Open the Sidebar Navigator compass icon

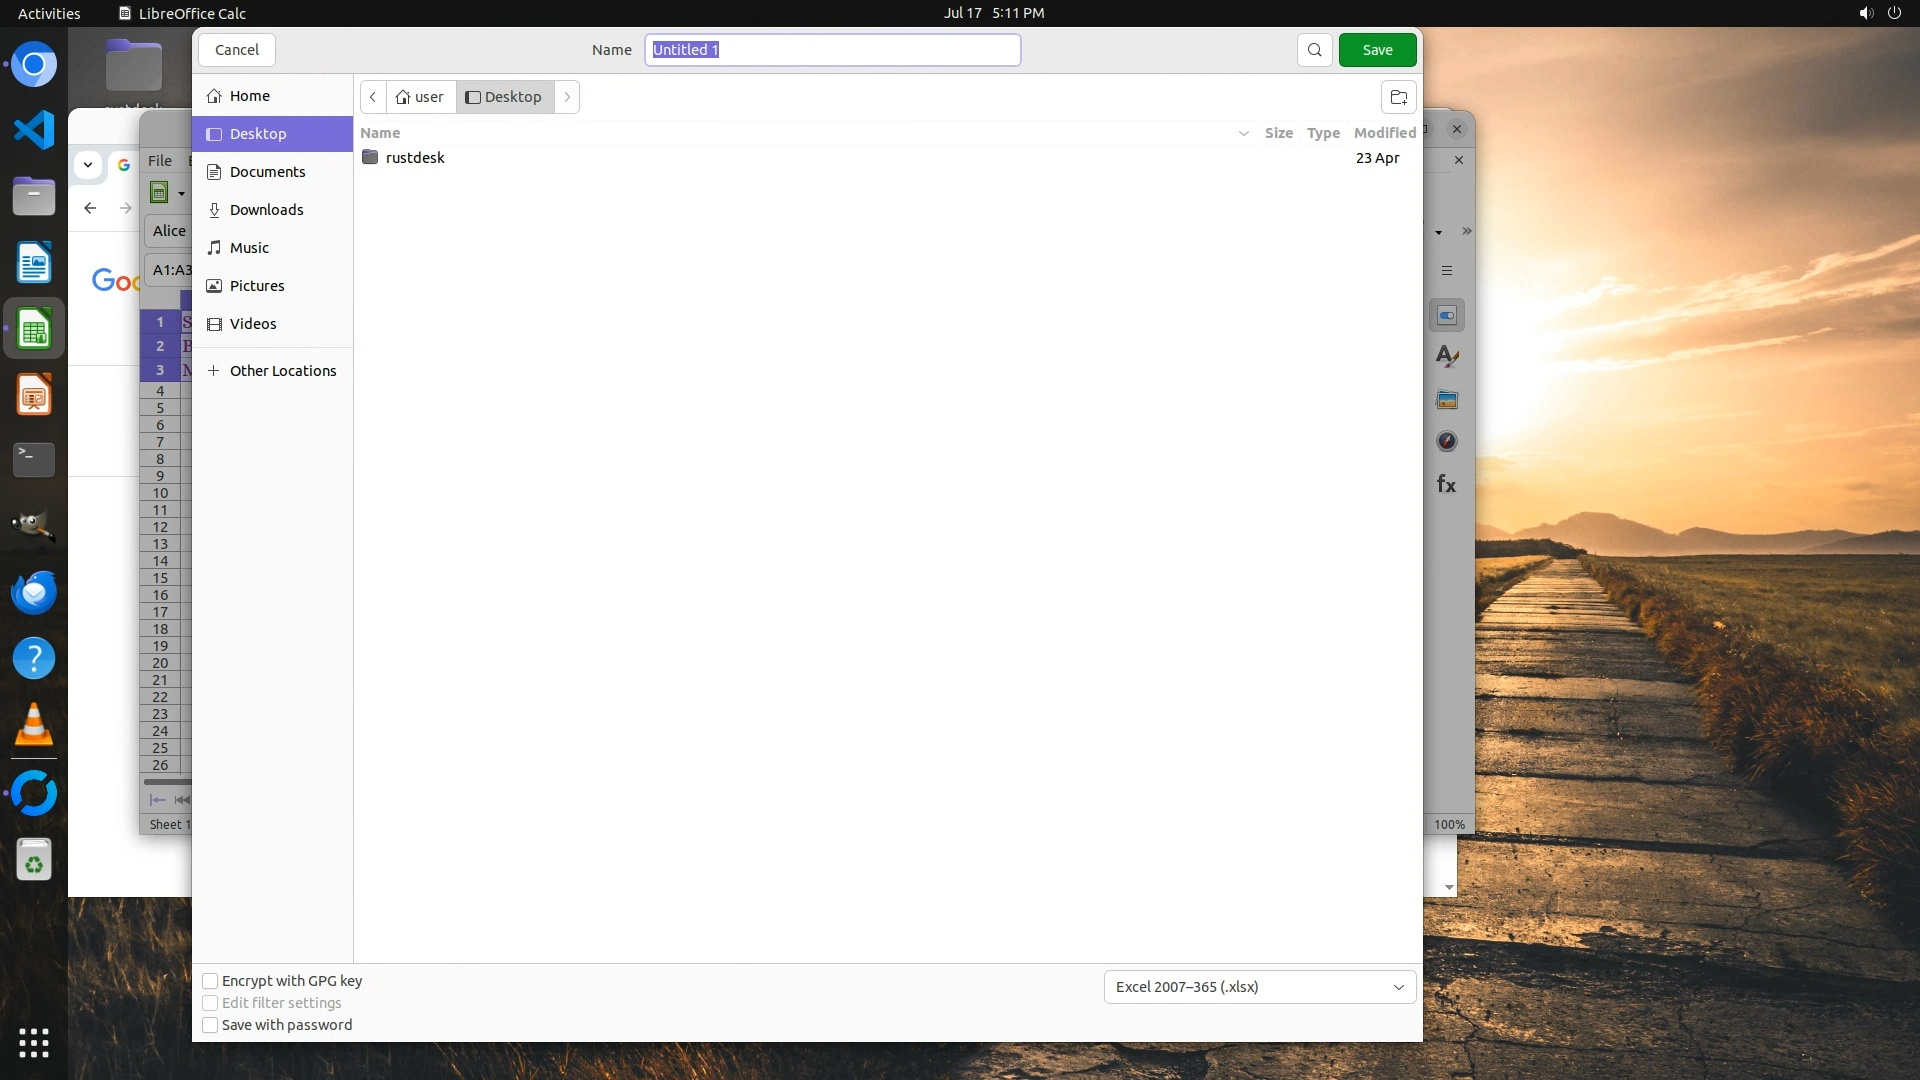coord(1447,441)
